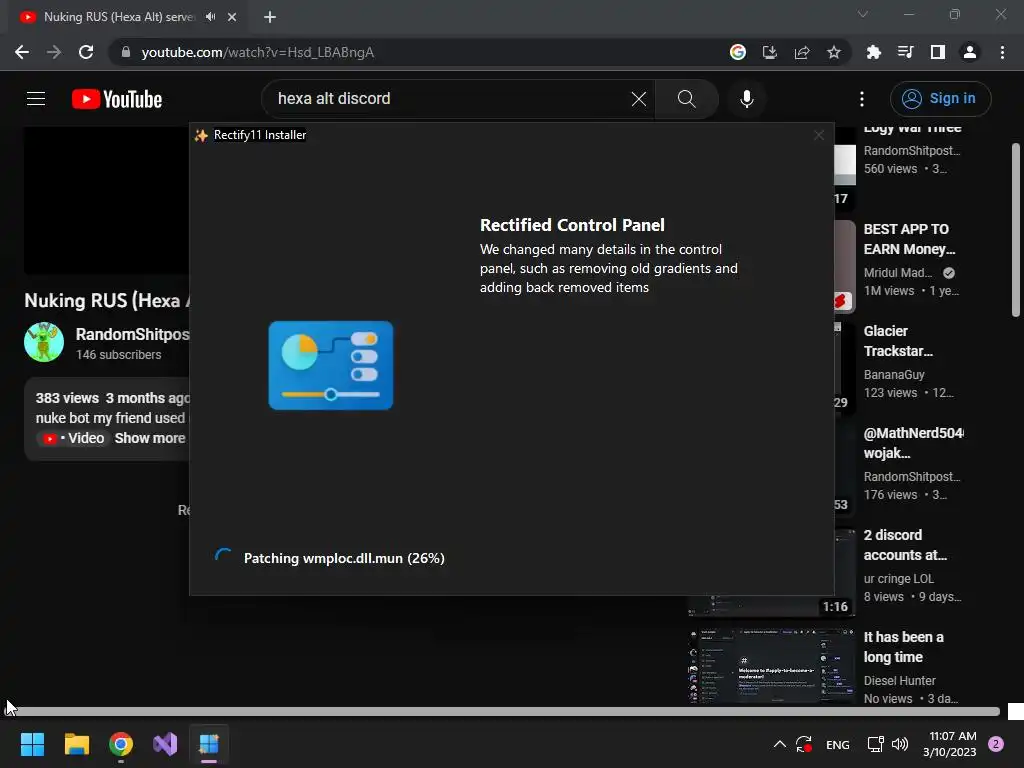Open Windows Start menu
This screenshot has height=768, width=1024.
click(x=32, y=744)
